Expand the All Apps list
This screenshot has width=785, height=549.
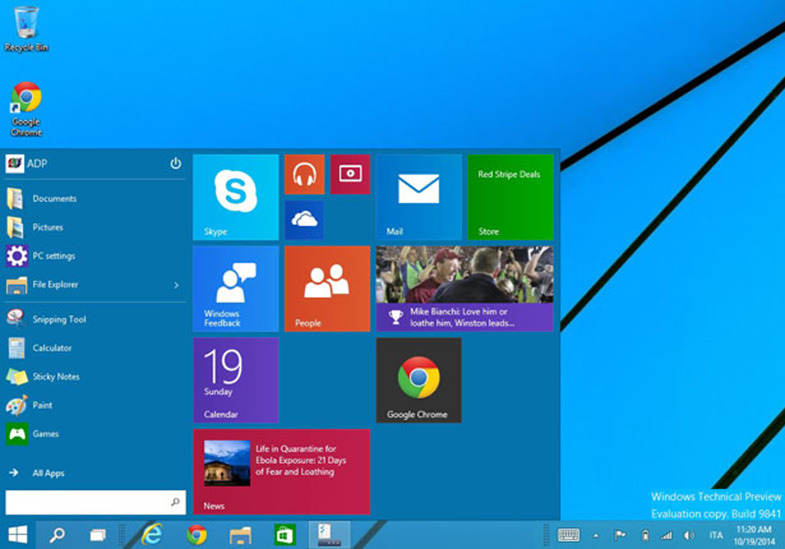95,473
